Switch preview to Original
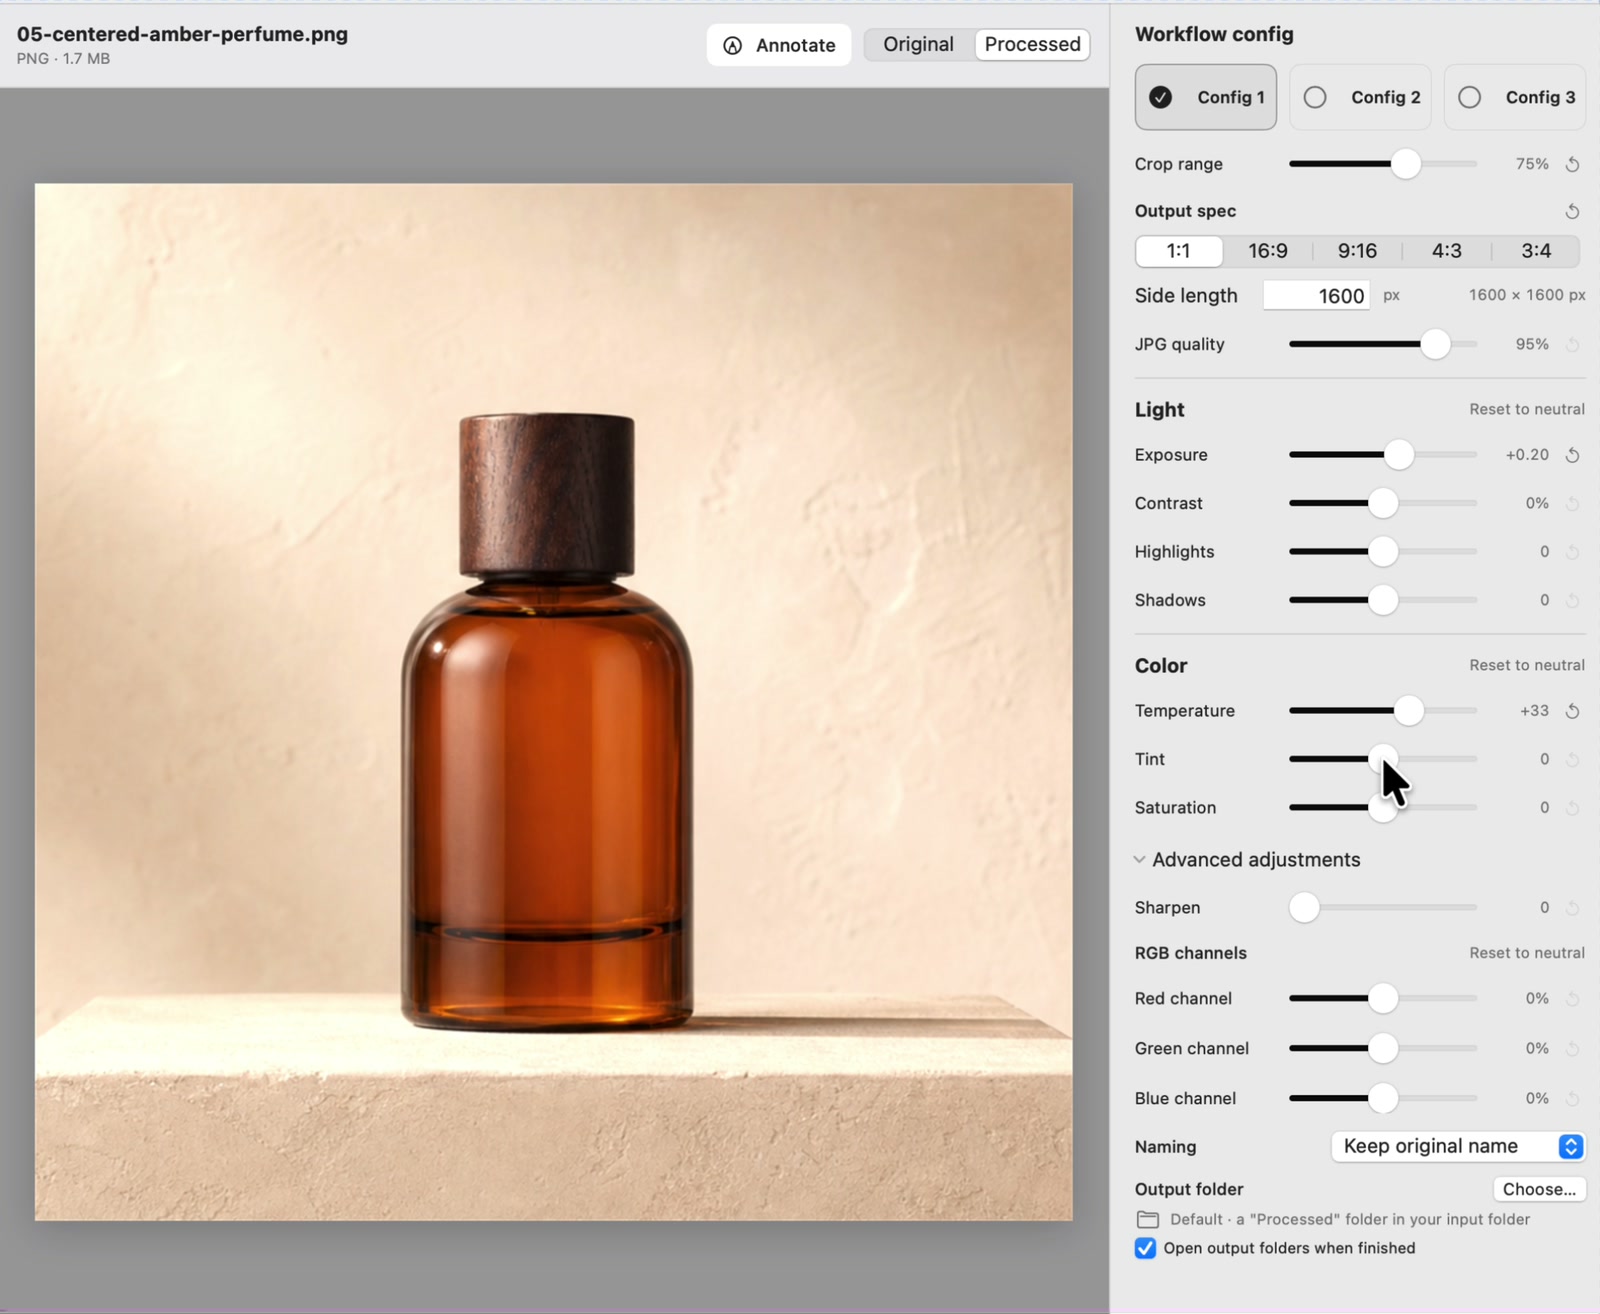This screenshot has height=1314, width=1600. (918, 44)
